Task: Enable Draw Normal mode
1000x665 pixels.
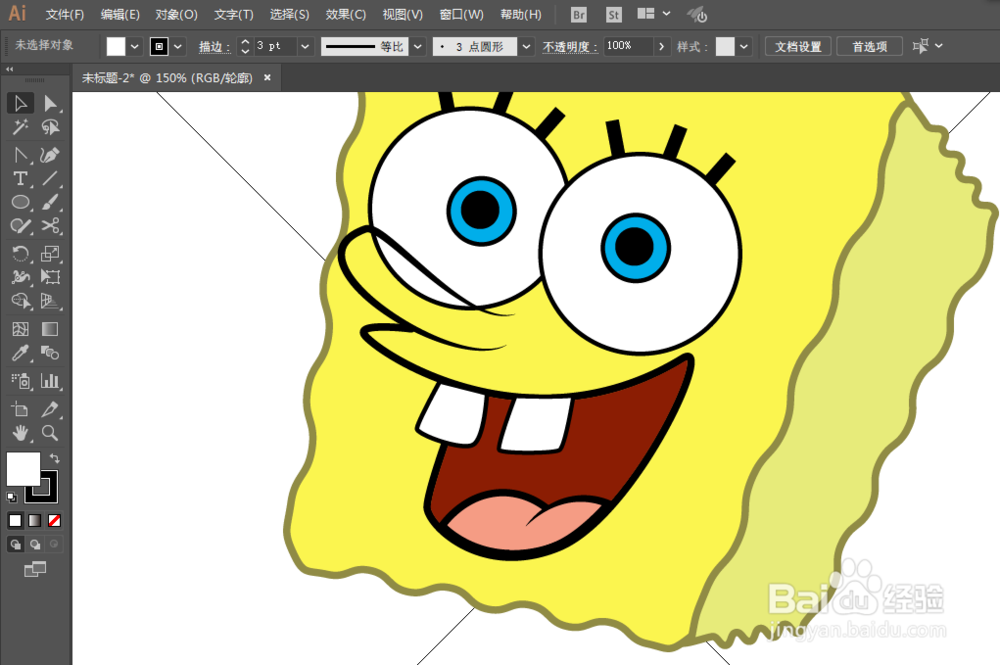Action: [x=15, y=544]
